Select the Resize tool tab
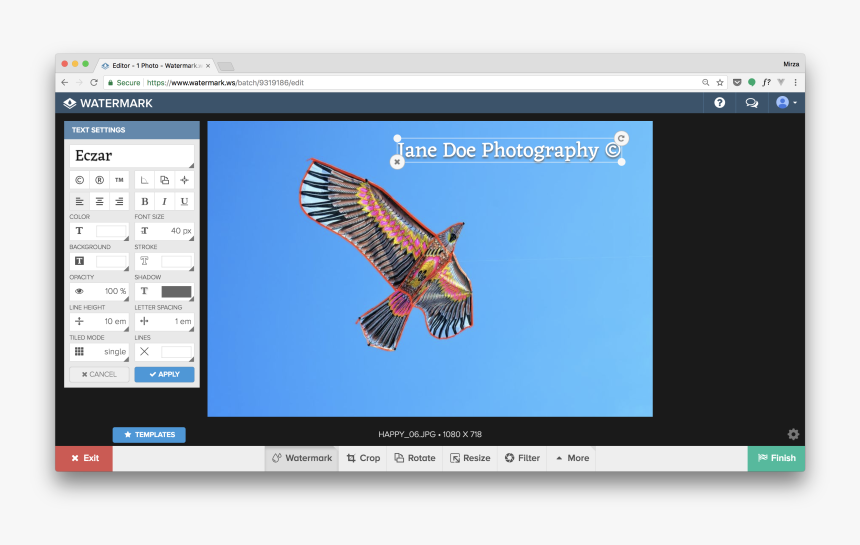 point(470,458)
